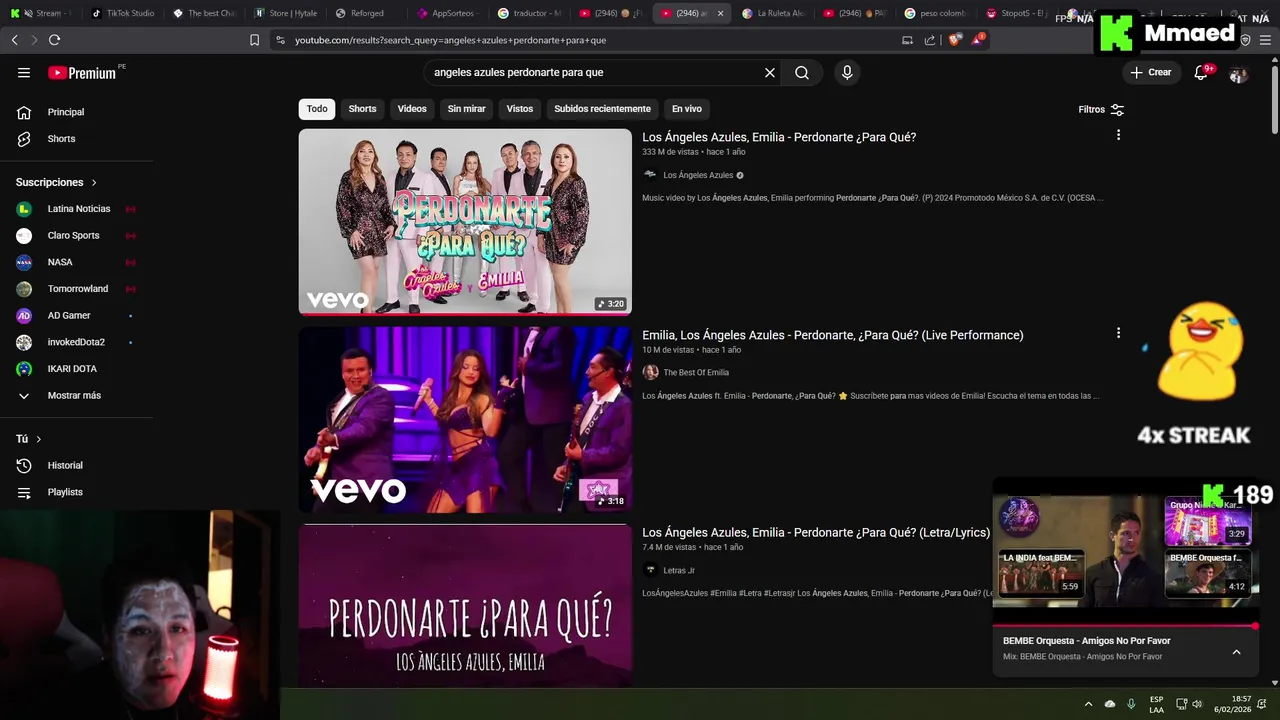Viewport: 1280px width, 720px height.
Task: Open the Live Performance video thumbnail
Action: pos(465,420)
